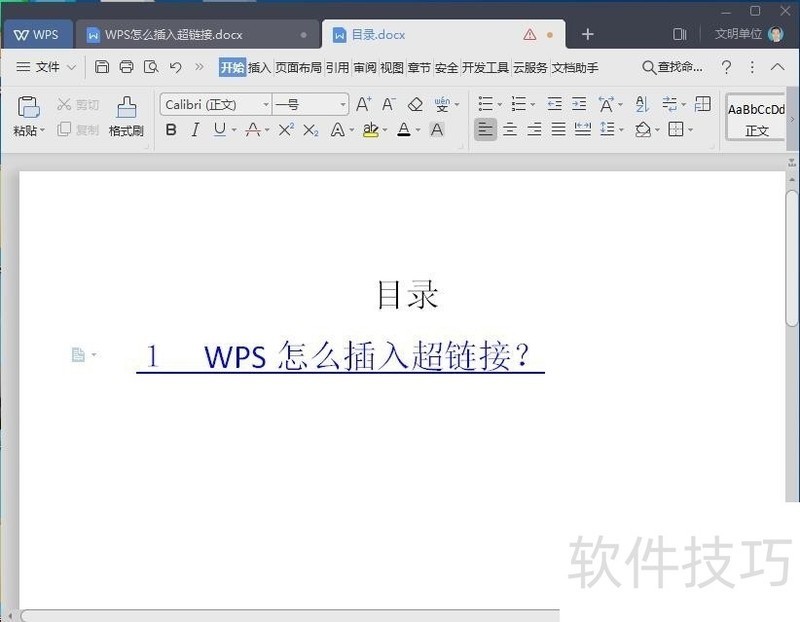Image resolution: width=800 pixels, height=622 pixels.
Task: Click the A-Z sort icon
Action: (642, 103)
